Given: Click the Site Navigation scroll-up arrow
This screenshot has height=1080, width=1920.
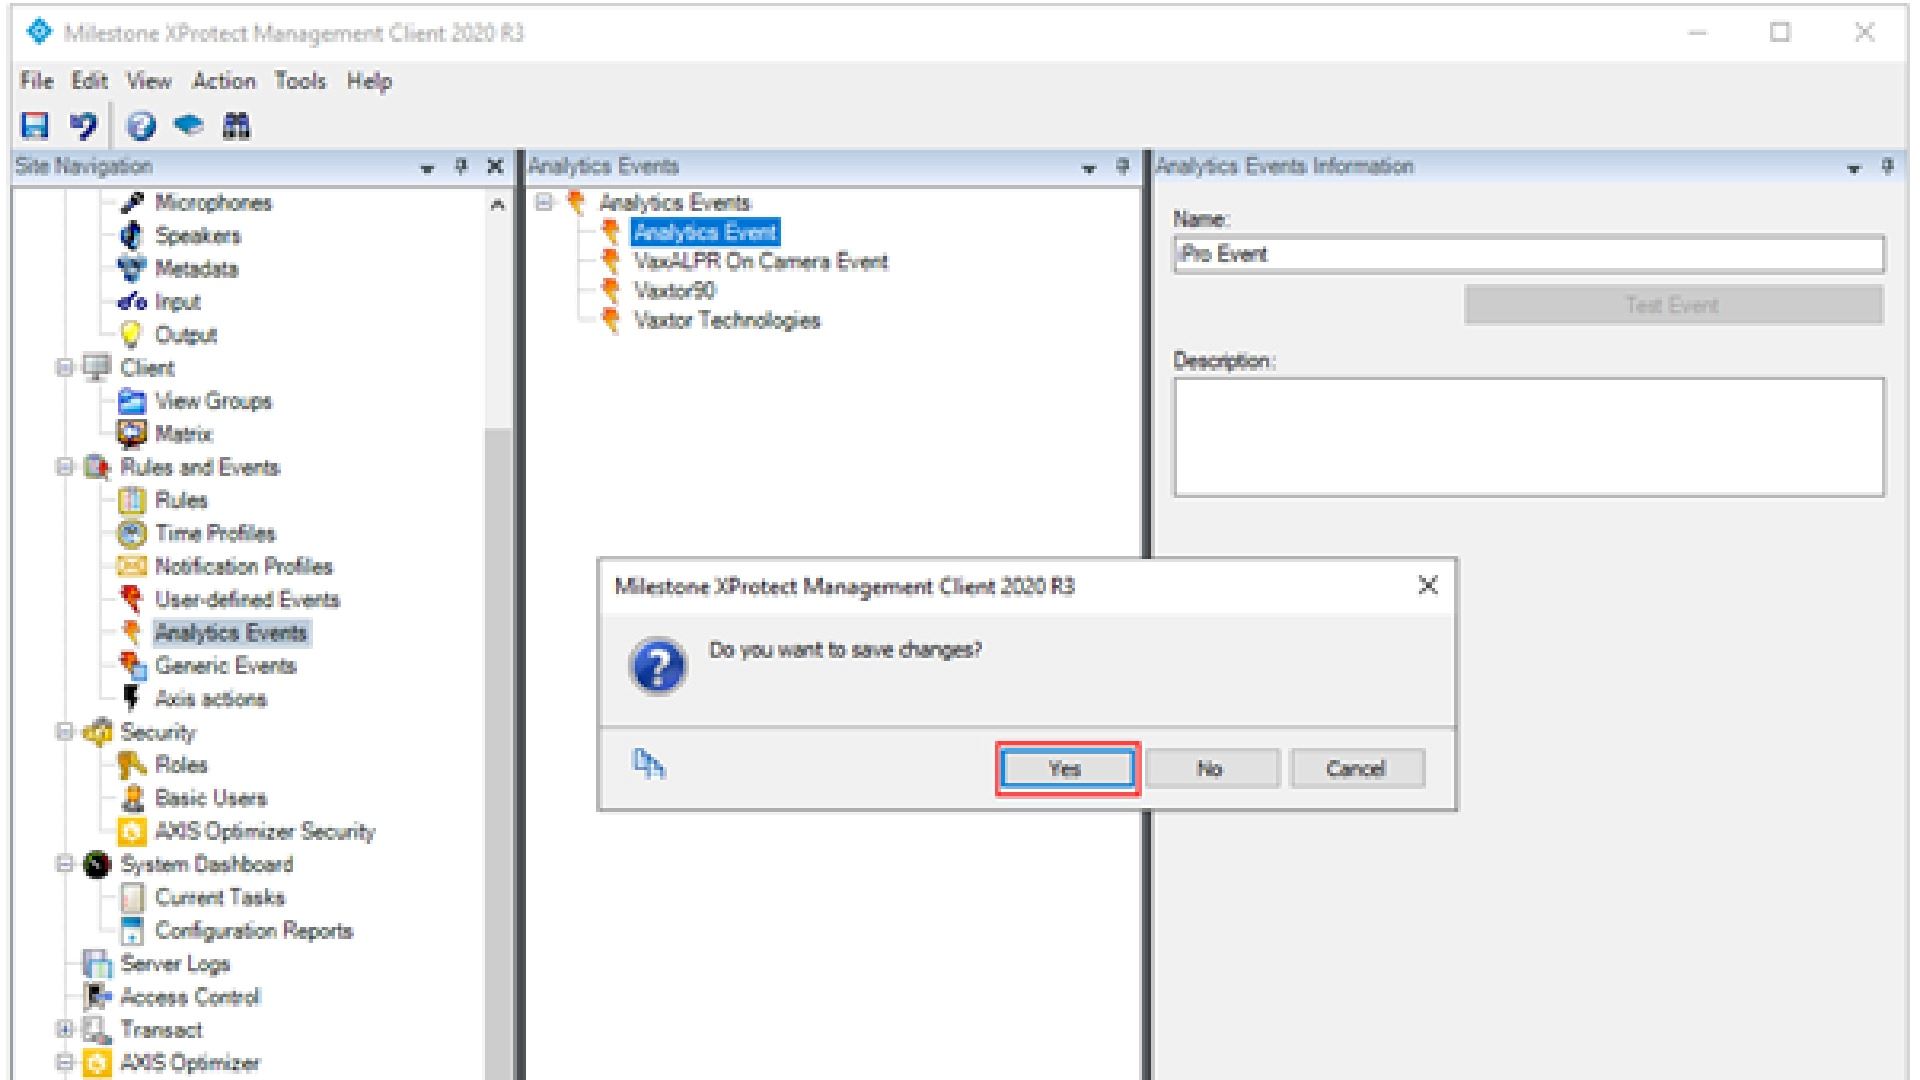Looking at the screenshot, I should pyautogui.click(x=497, y=205).
